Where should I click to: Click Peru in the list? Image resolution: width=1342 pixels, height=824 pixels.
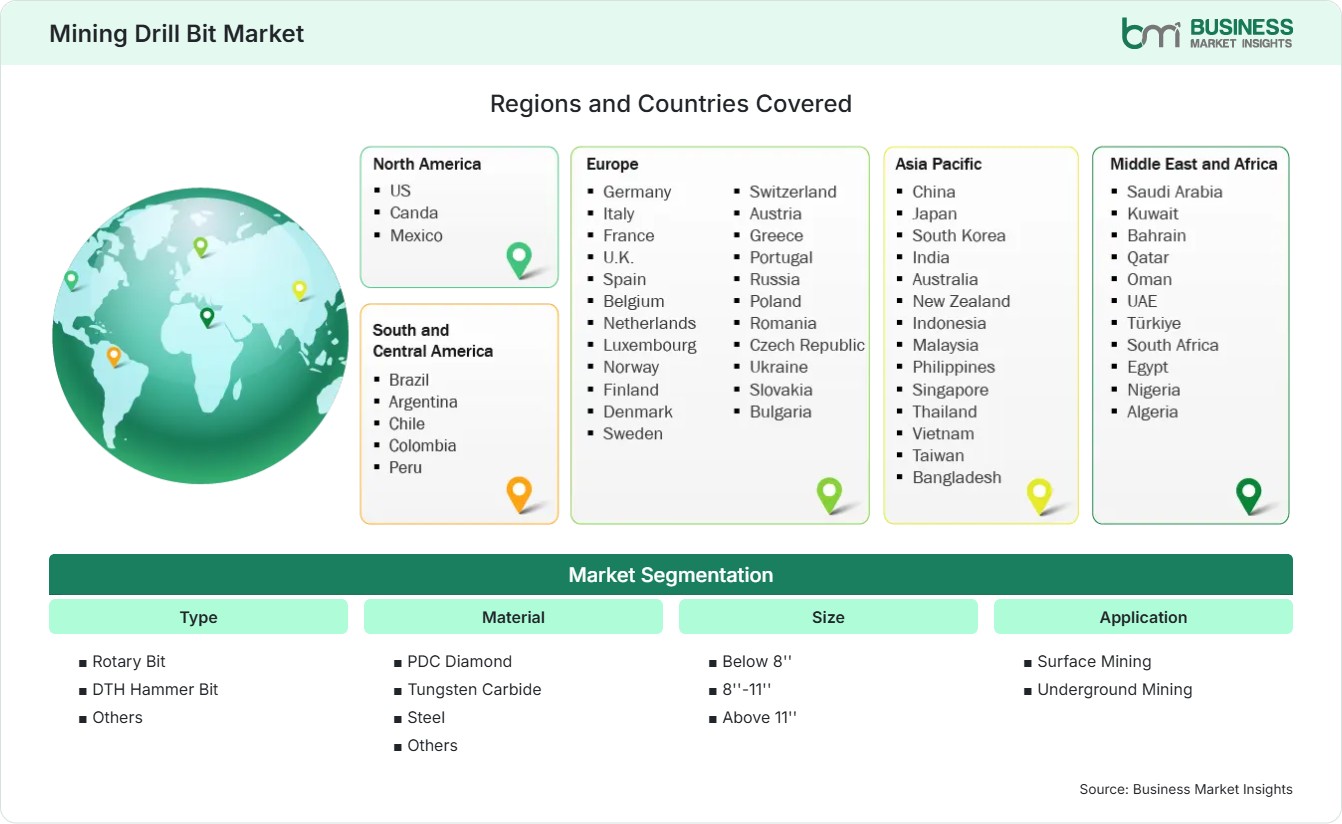405,467
